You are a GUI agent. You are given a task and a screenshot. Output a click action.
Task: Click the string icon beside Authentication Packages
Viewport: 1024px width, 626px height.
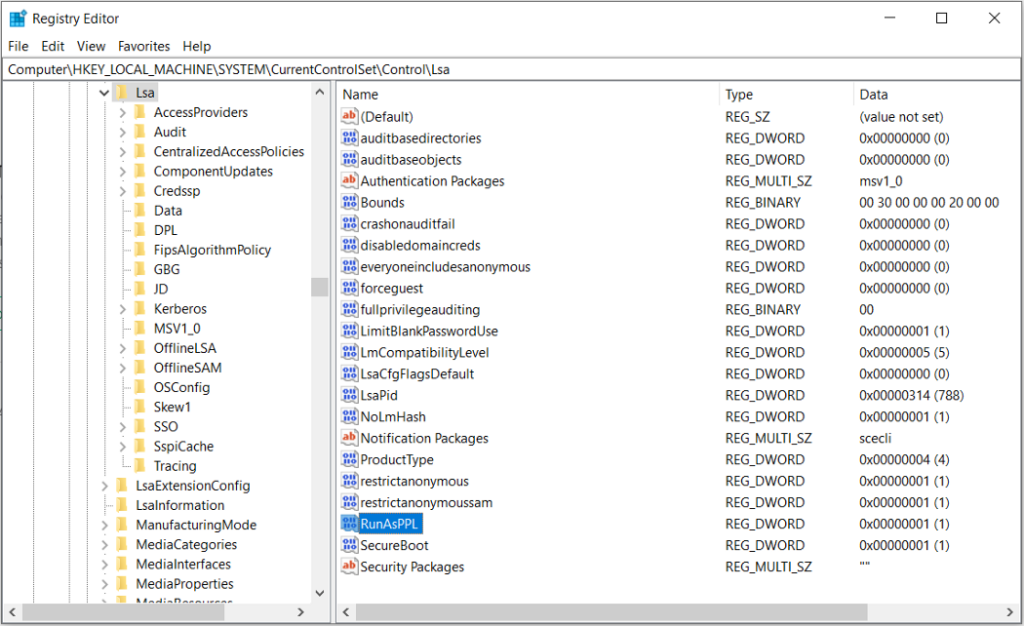[349, 181]
